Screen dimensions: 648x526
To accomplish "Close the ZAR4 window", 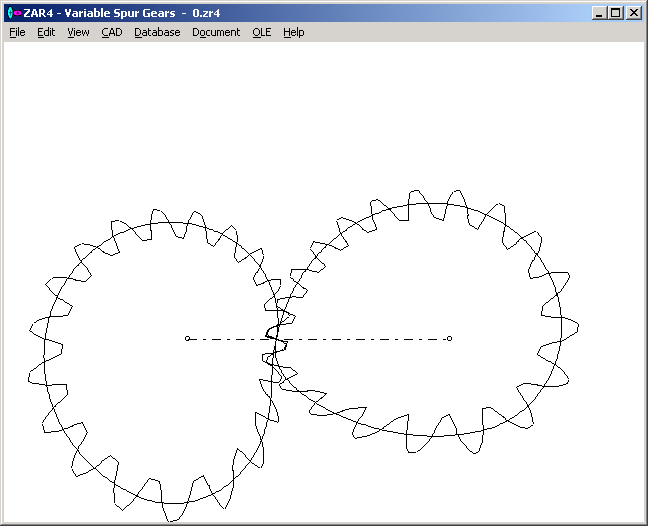I will pos(633,13).
